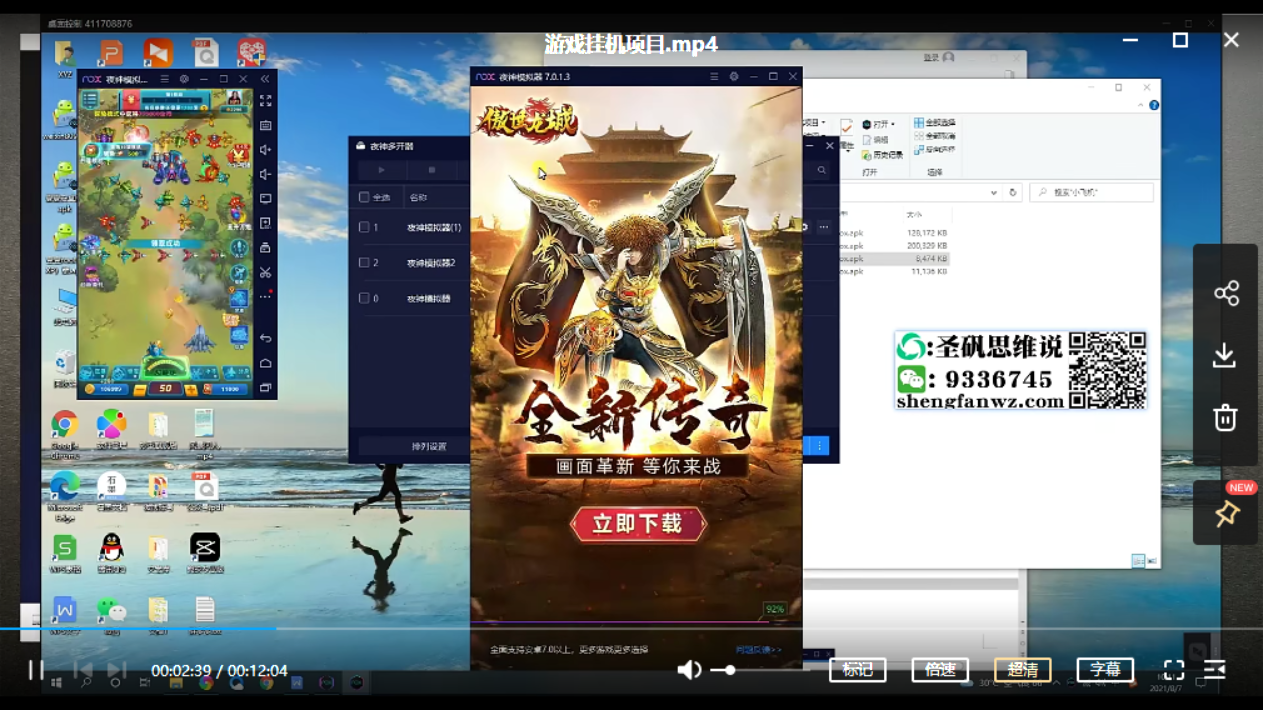The width and height of the screenshot is (1263, 710).
Task: Open the 倍速 playback speed options
Action: tap(940, 670)
